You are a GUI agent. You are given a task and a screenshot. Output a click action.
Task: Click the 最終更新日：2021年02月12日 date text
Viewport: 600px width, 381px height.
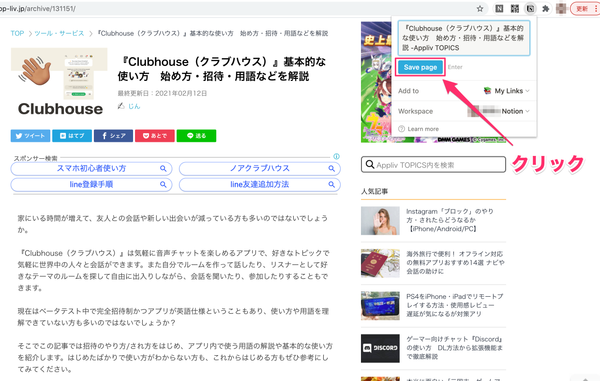[x=162, y=93]
